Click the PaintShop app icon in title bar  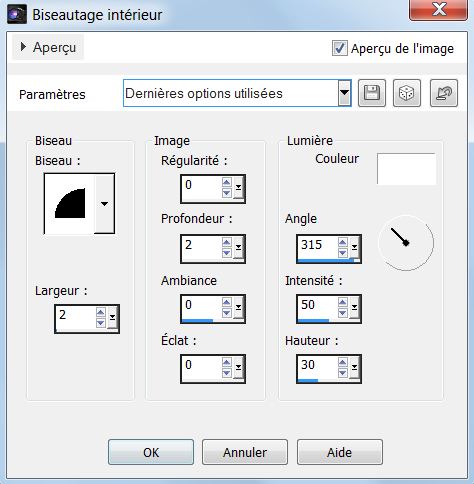tap(17, 14)
